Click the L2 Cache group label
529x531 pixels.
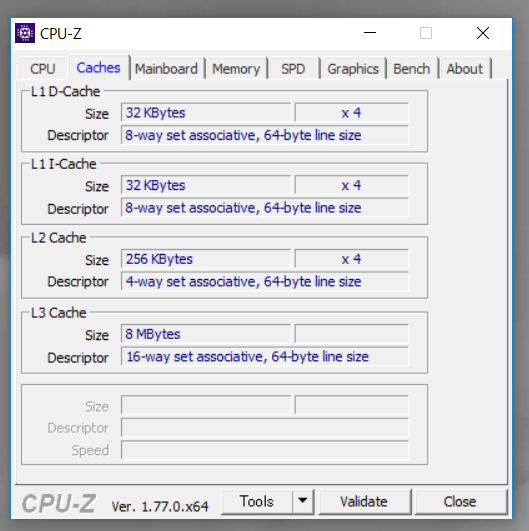[x=59, y=238]
